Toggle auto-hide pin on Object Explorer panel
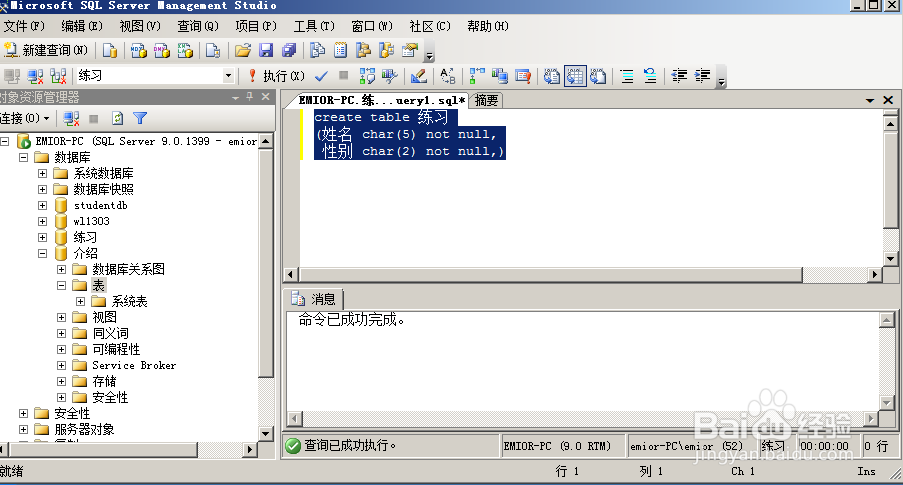903x485 pixels. pos(249,97)
